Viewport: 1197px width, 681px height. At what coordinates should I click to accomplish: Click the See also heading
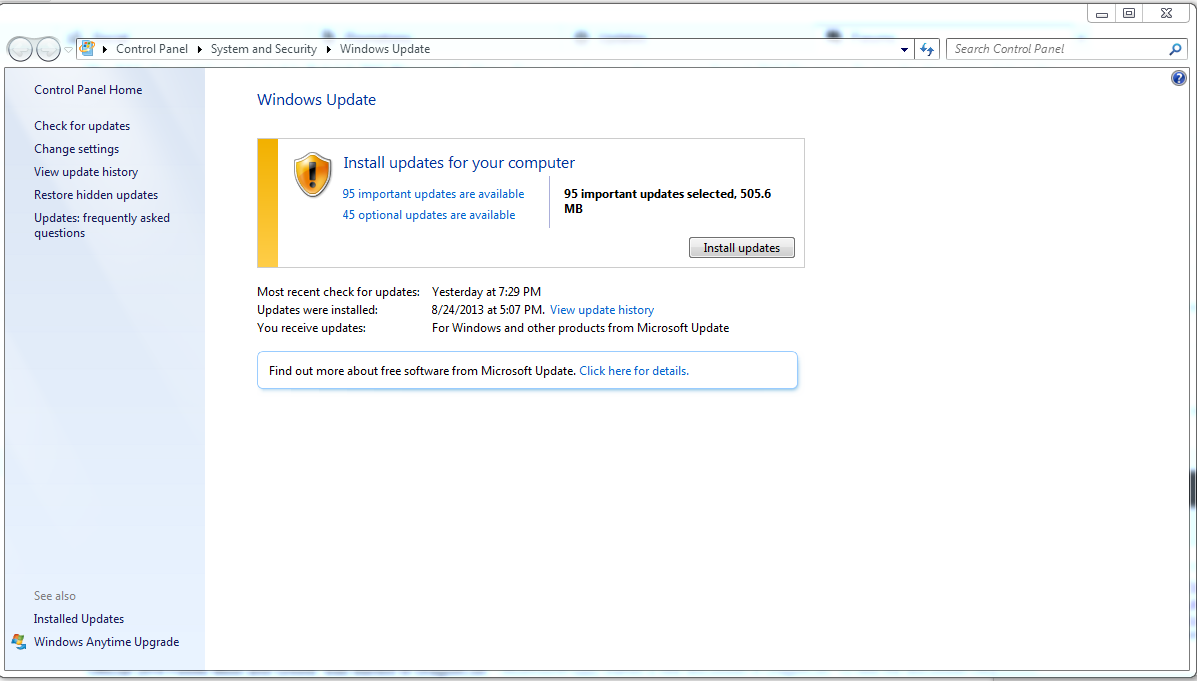coord(55,596)
